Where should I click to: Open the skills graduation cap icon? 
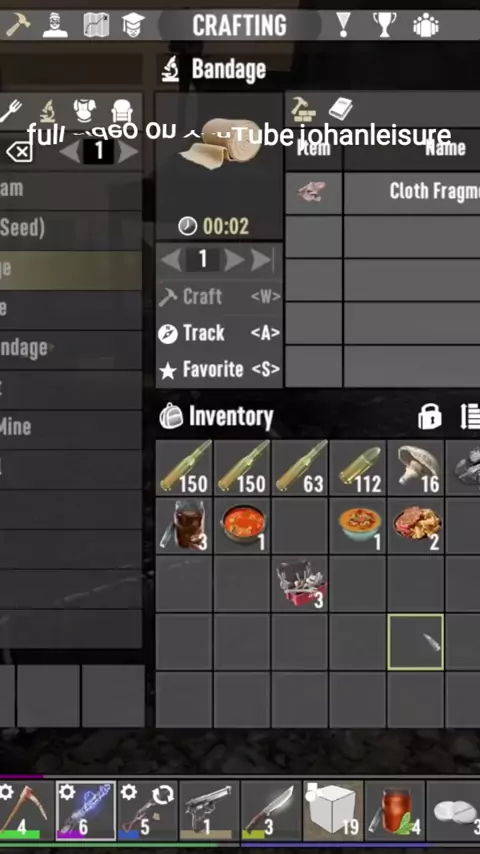[x=133, y=25]
